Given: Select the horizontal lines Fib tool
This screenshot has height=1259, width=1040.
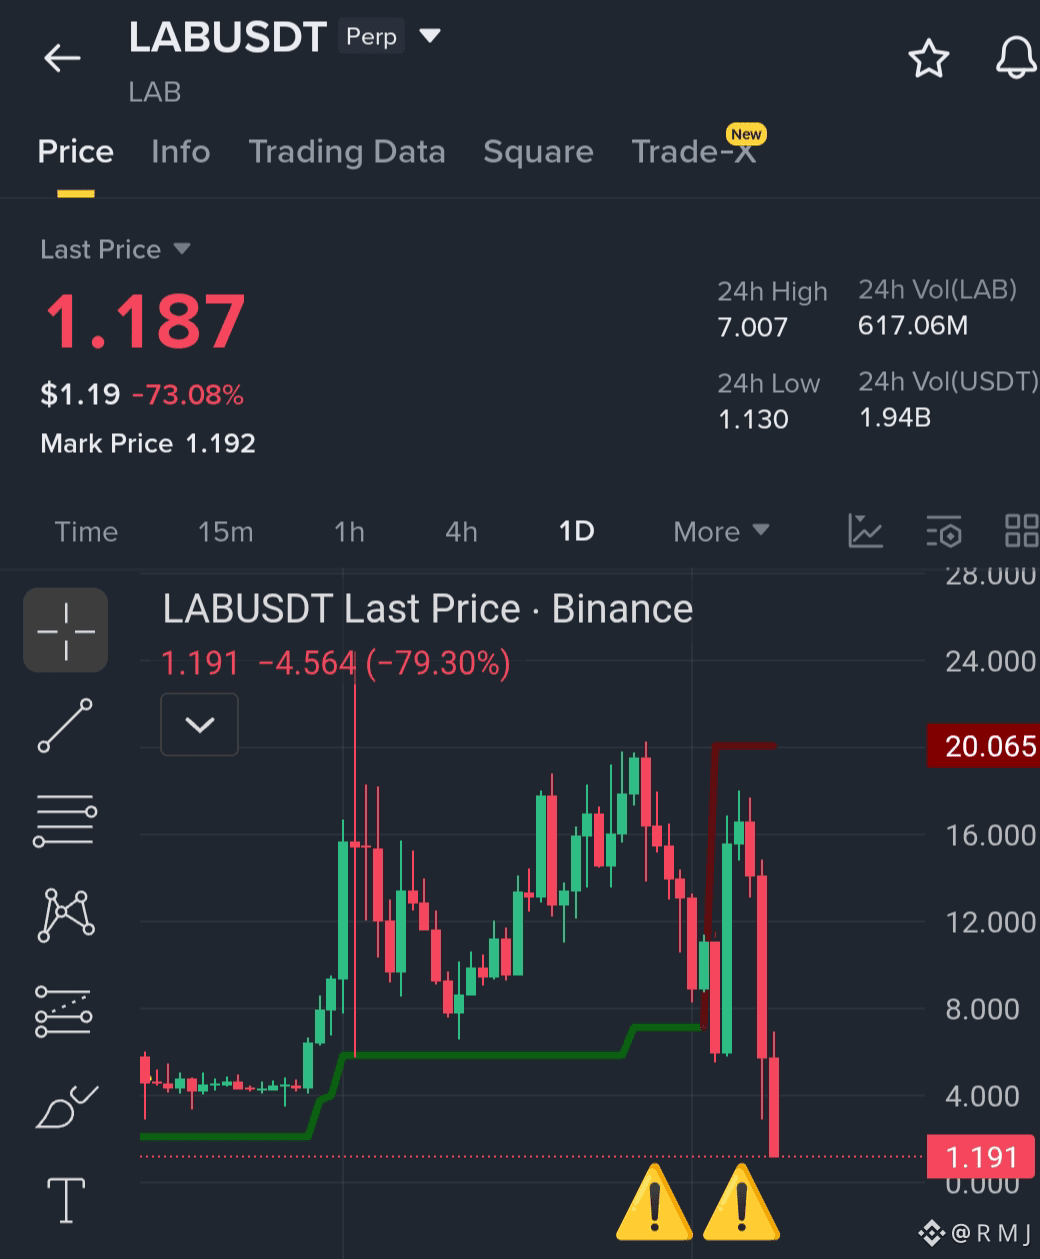Looking at the screenshot, I should [x=66, y=821].
